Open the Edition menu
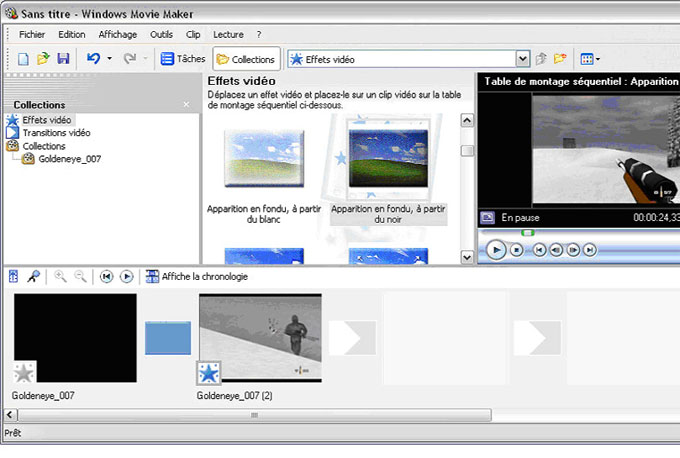The width and height of the screenshot is (680, 458). tap(72, 34)
